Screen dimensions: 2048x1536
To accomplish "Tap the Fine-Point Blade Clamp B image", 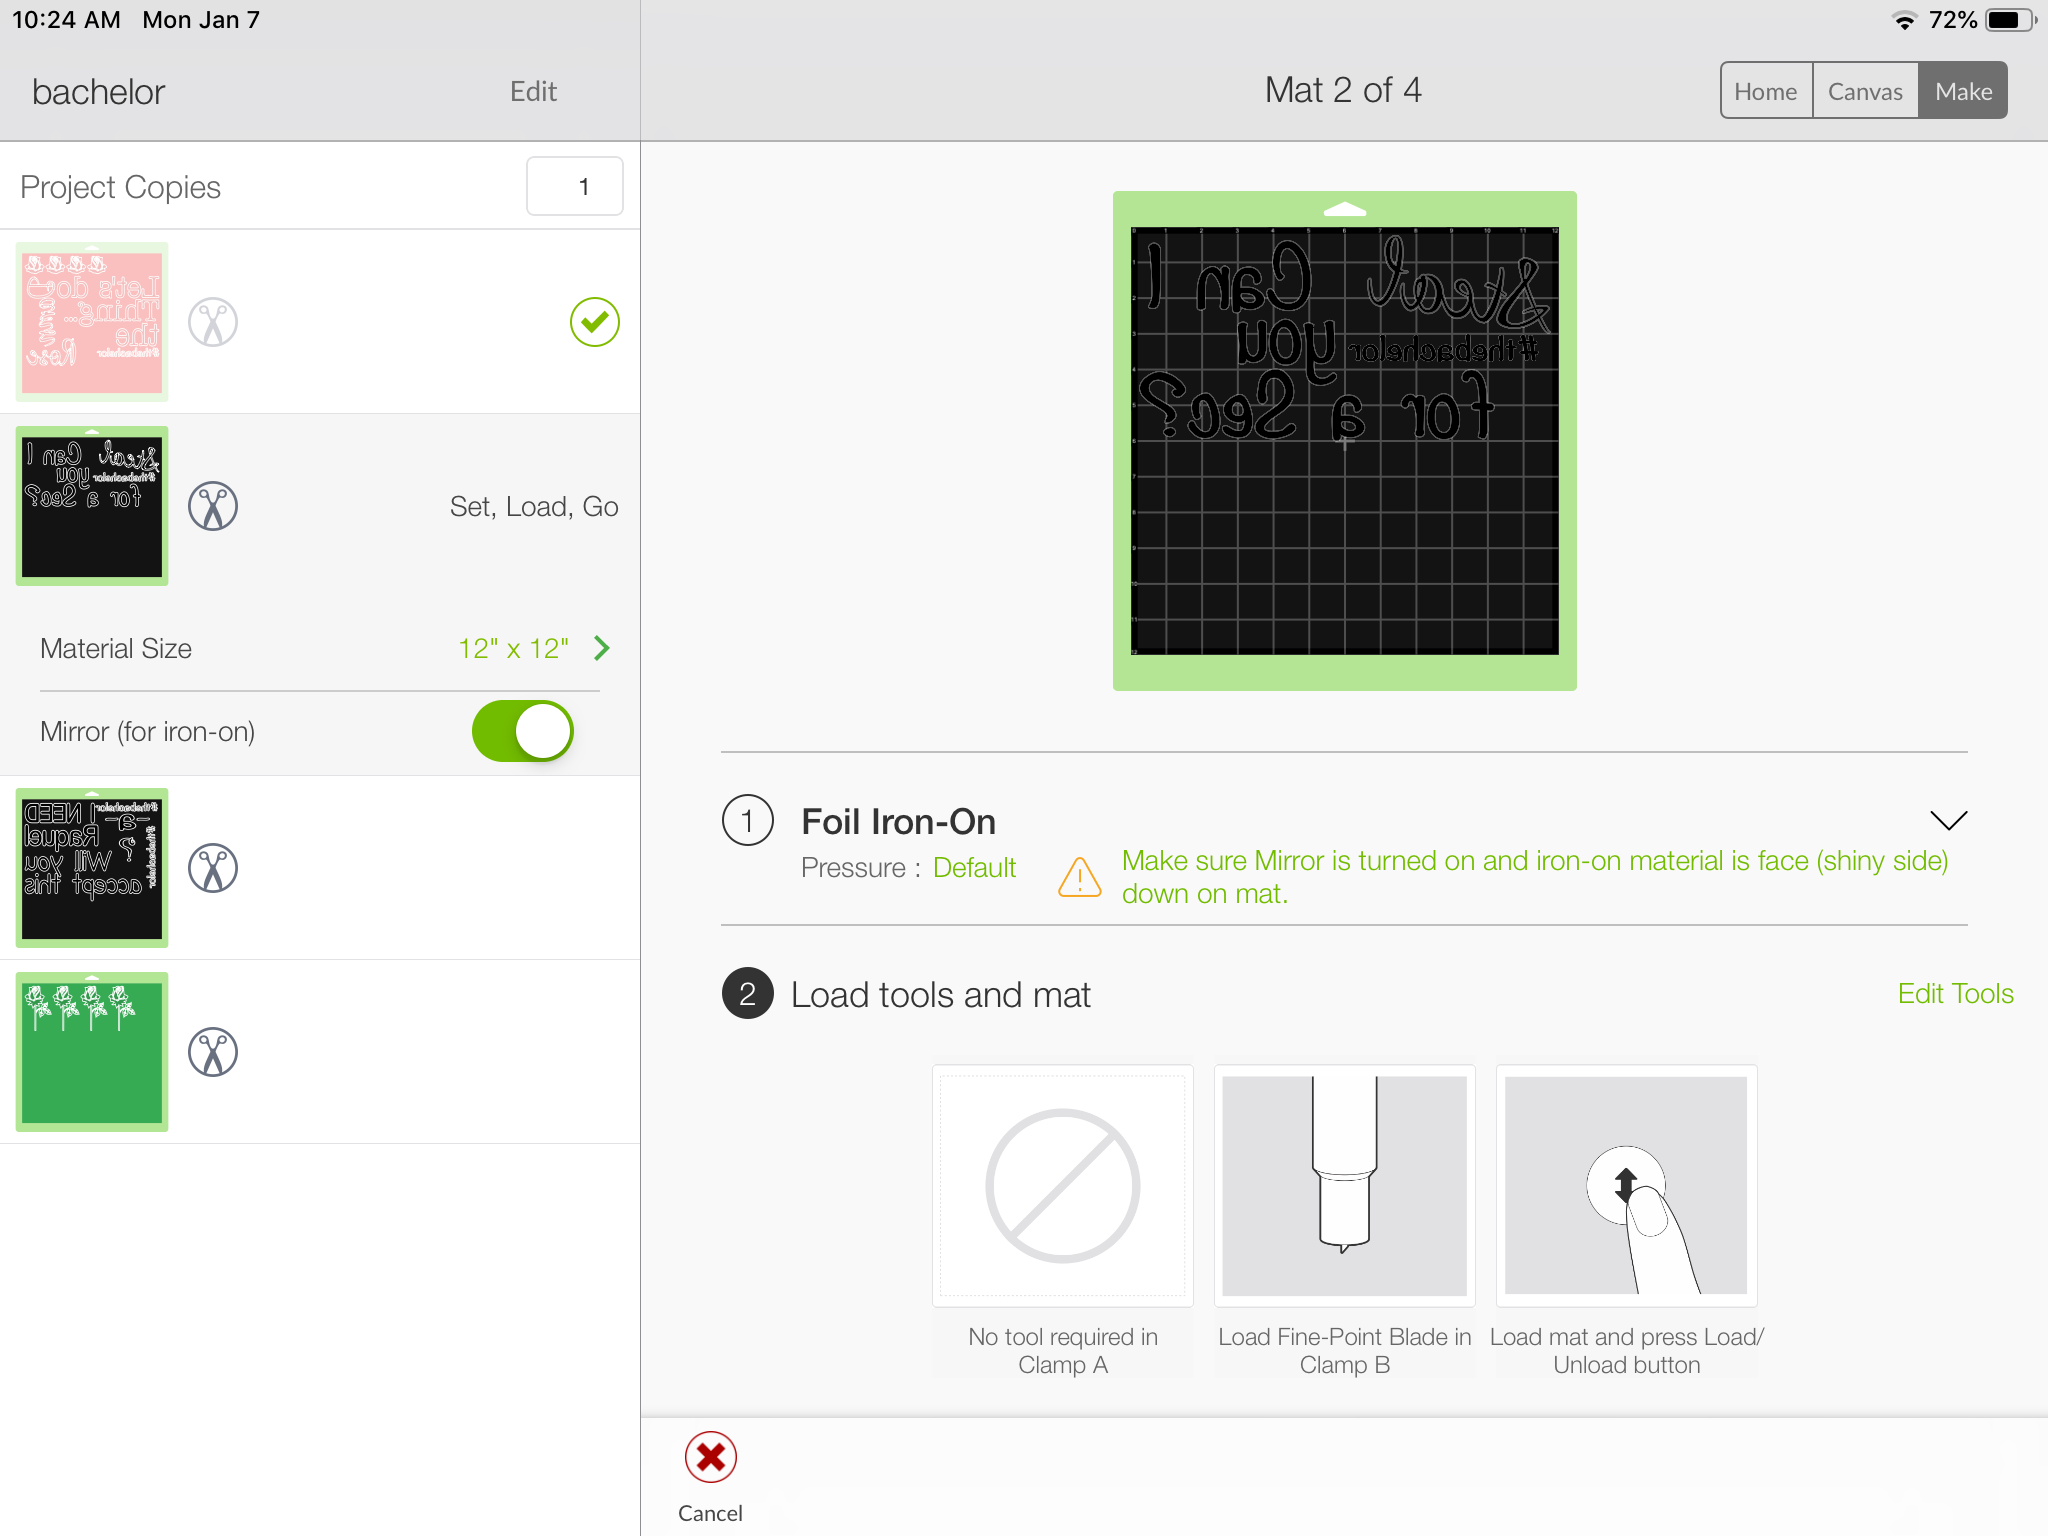I will point(1344,1186).
